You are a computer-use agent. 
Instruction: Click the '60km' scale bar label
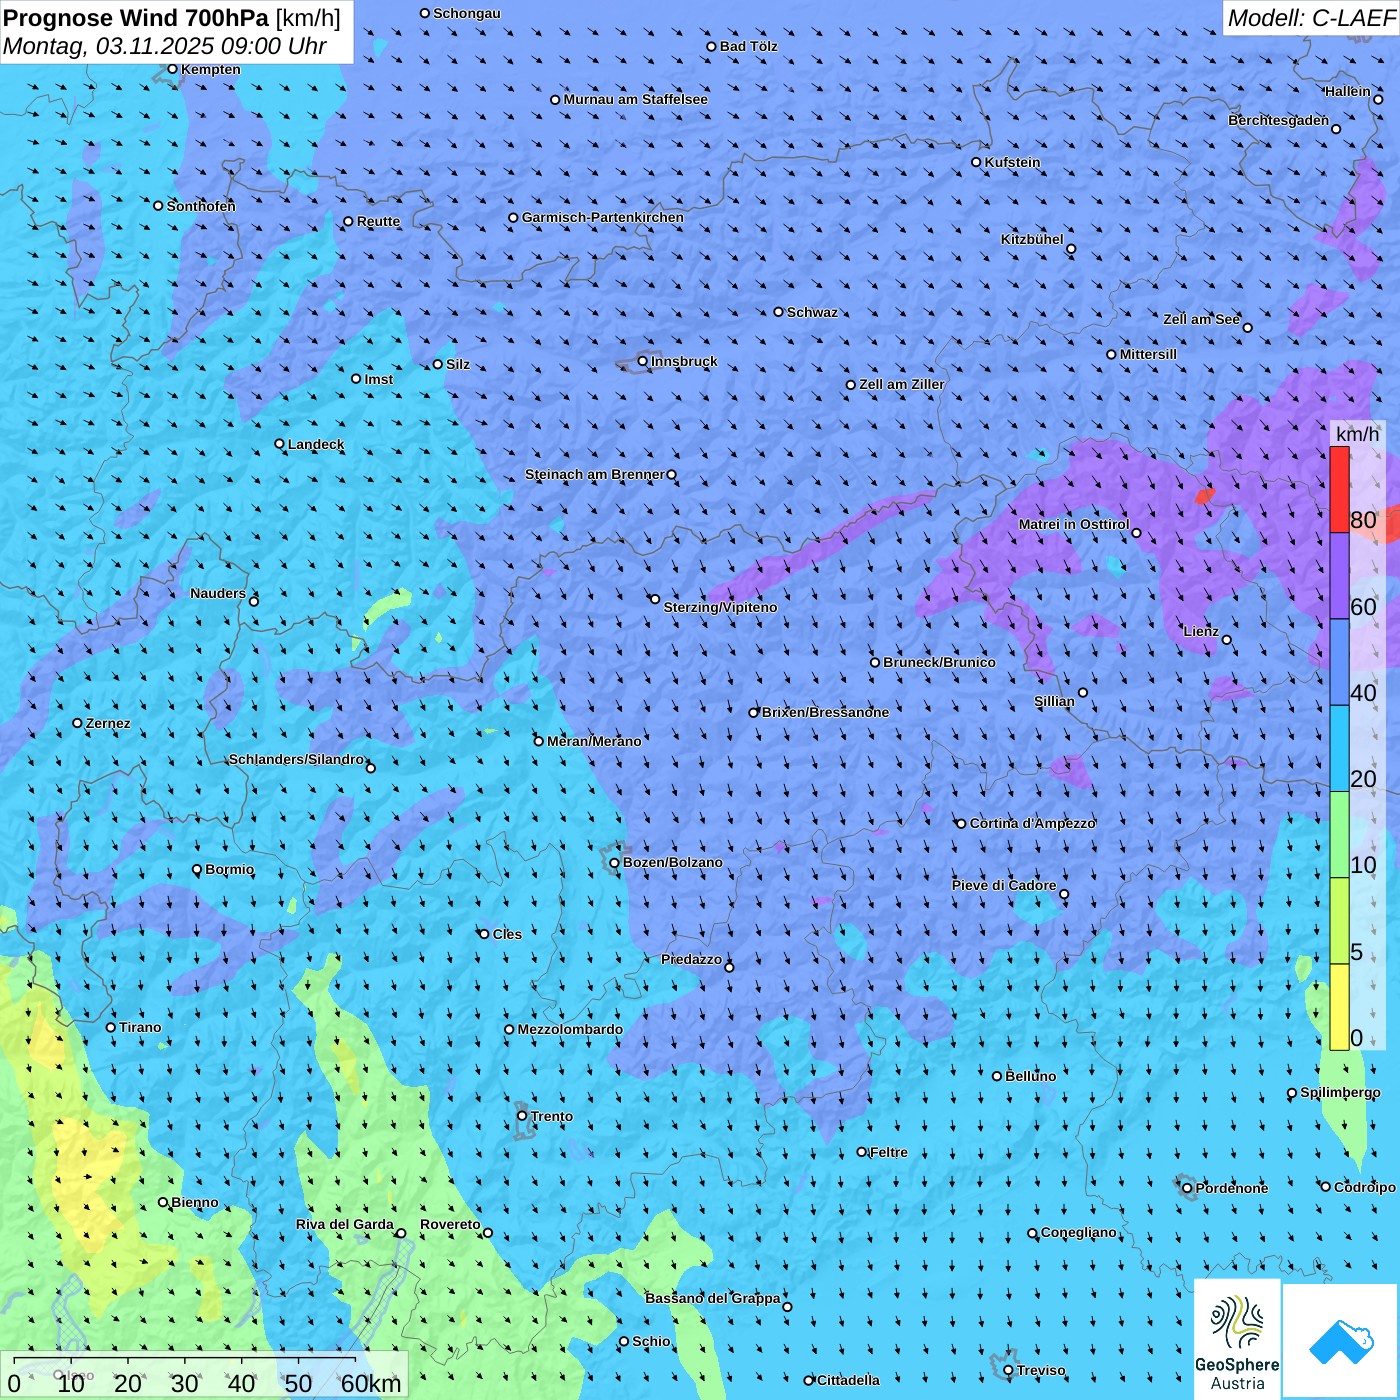point(371,1383)
